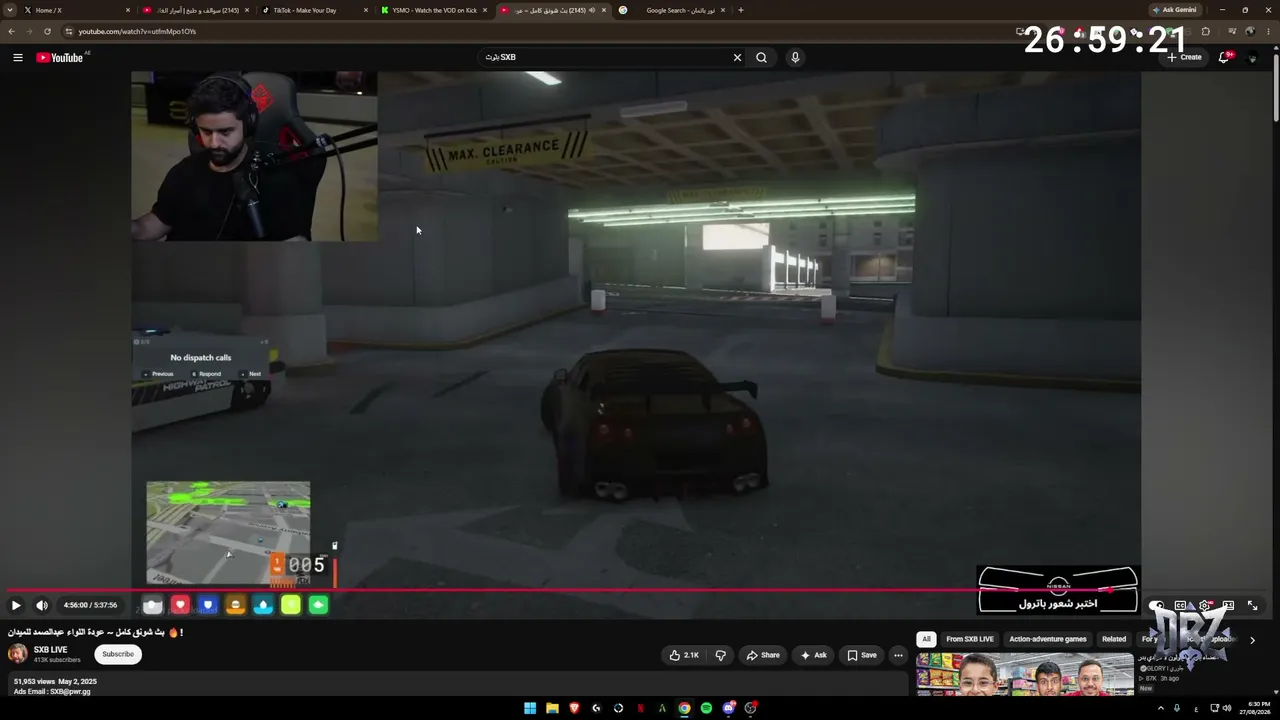The width and height of the screenshot is (1280, 720).
Task: Open player settings gear
Action: pyautogui.click(x=1205, y=605)
